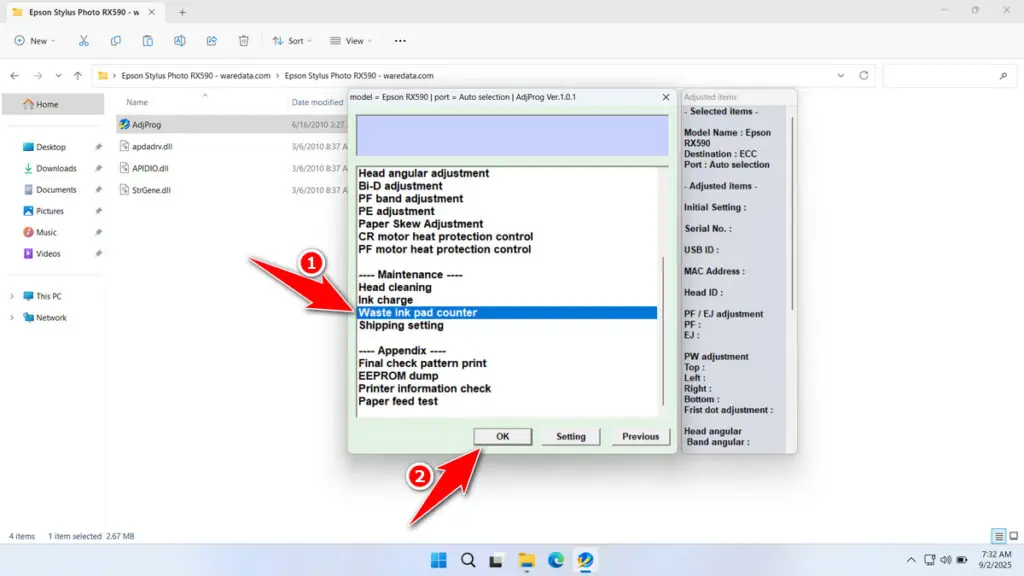Click the Explorer search input field

(945, 76)
